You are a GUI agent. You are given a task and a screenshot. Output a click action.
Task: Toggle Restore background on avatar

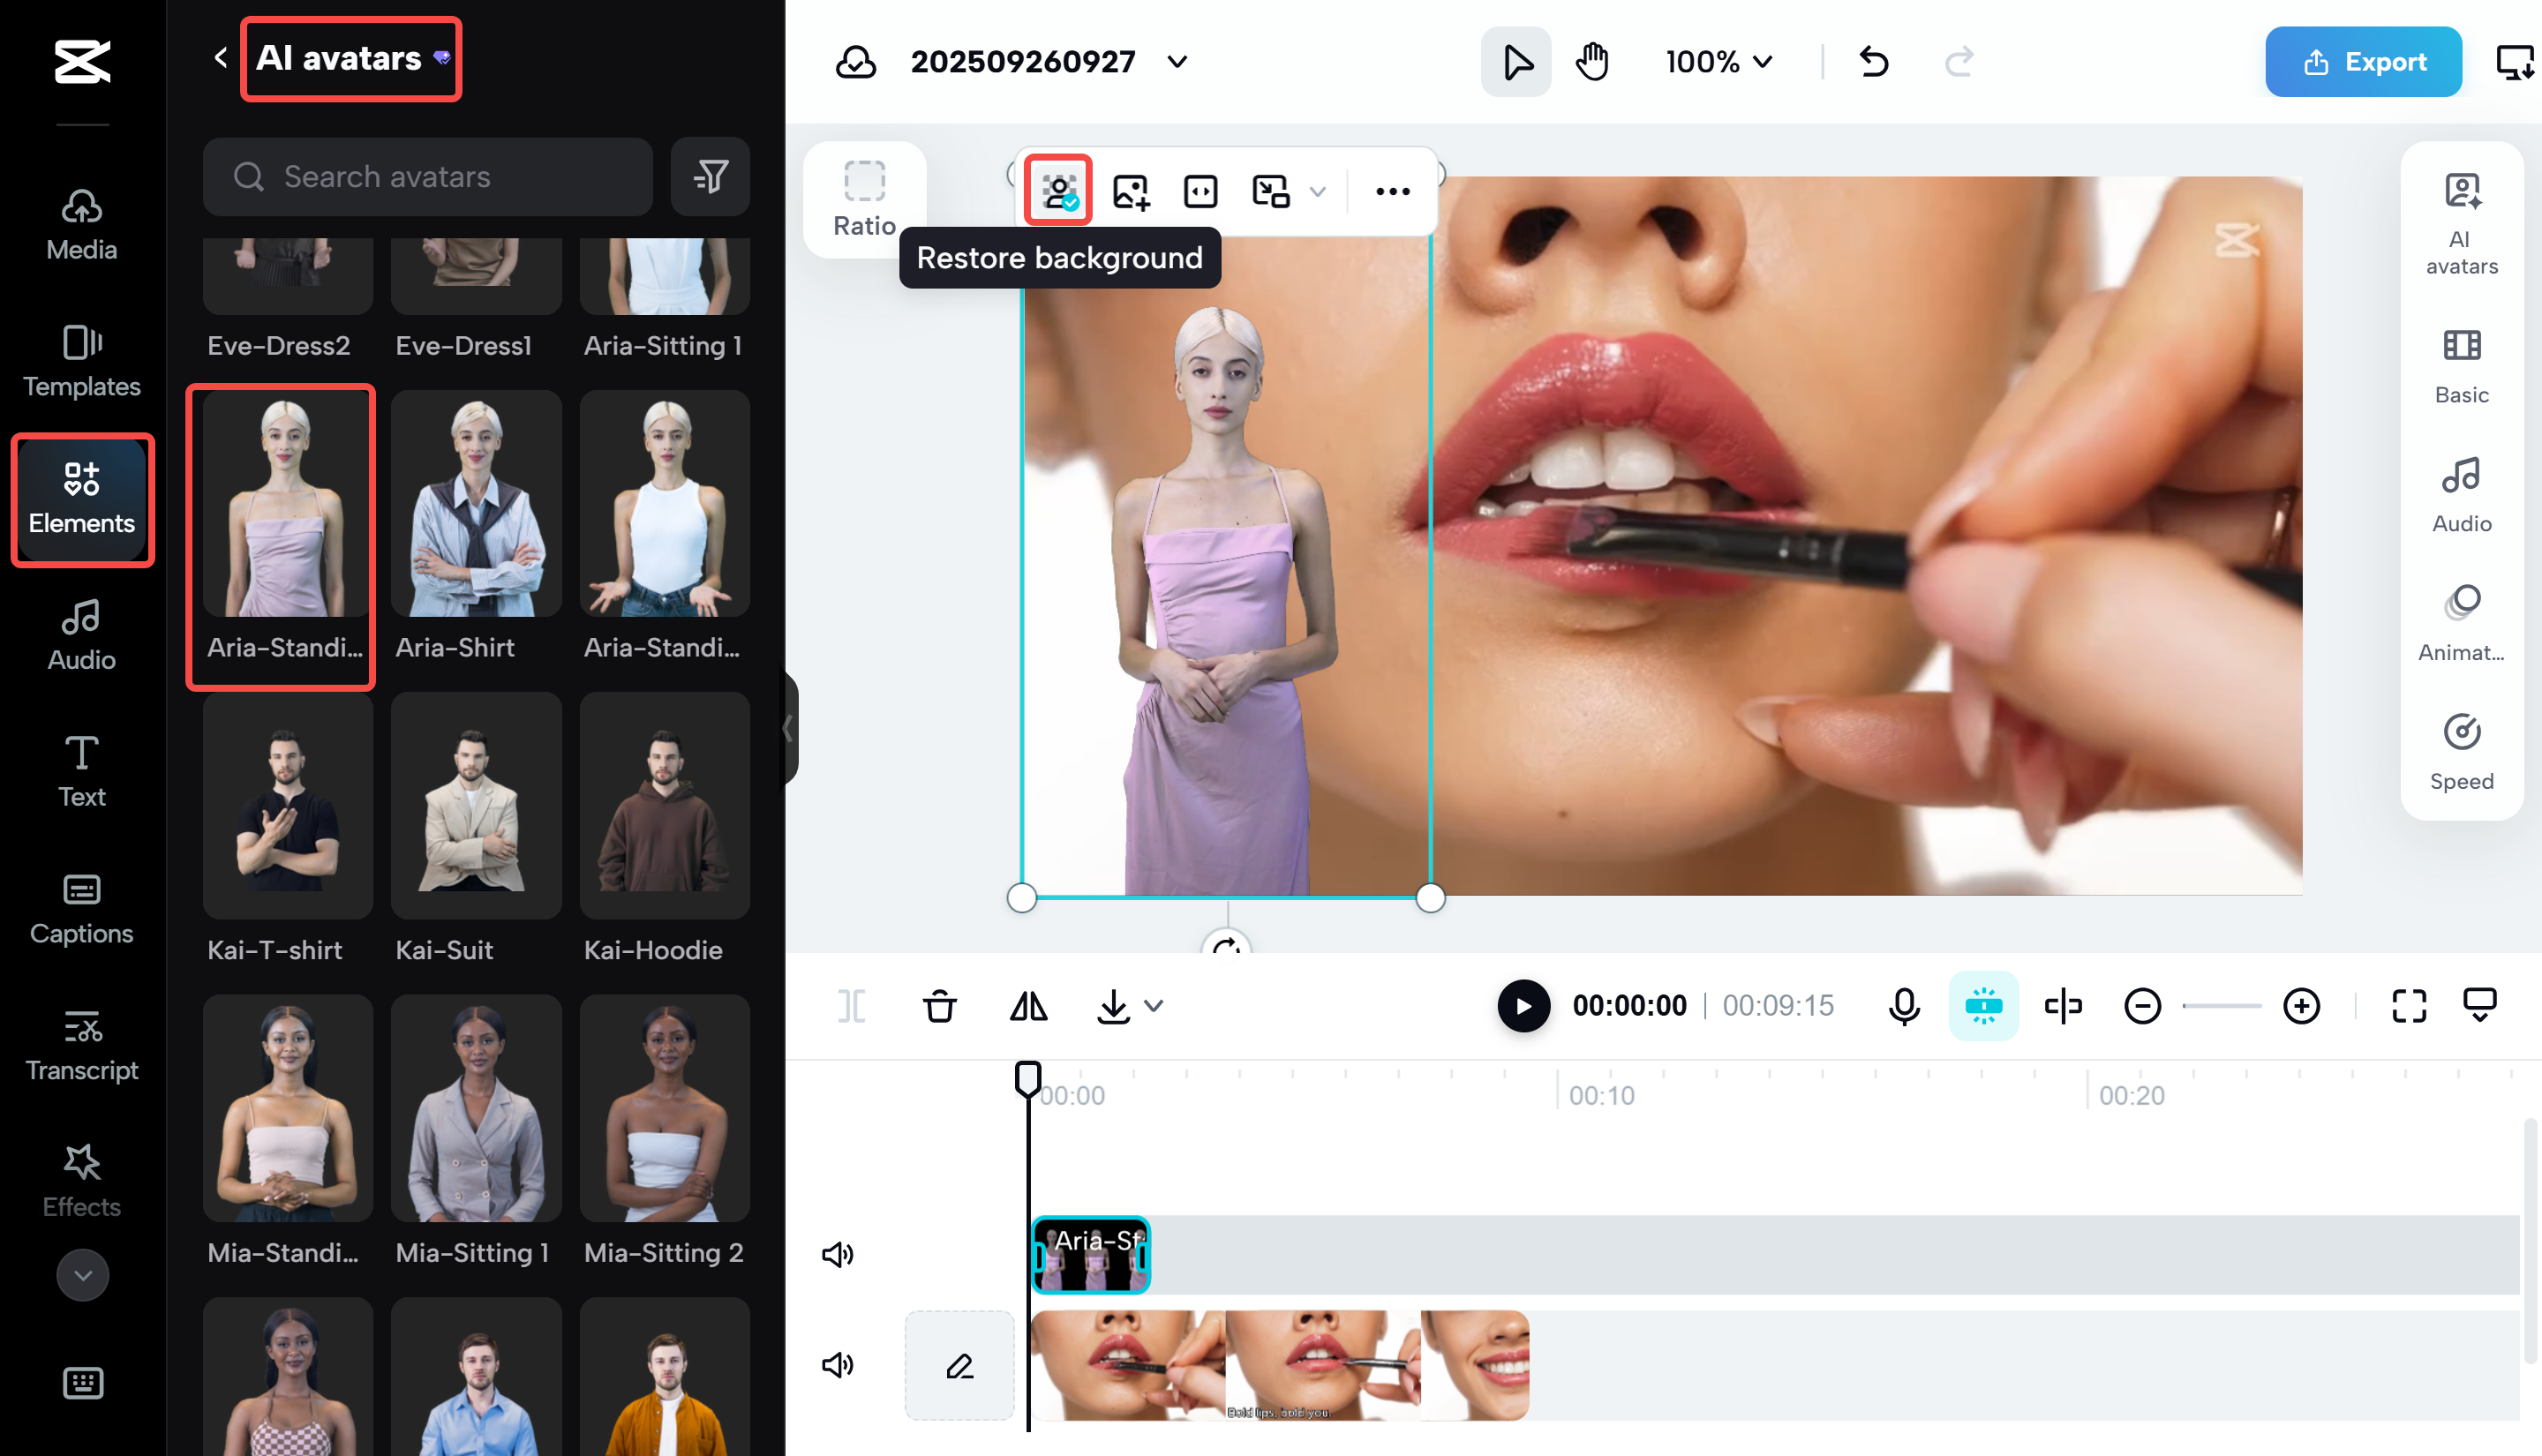pos(1059,190)
